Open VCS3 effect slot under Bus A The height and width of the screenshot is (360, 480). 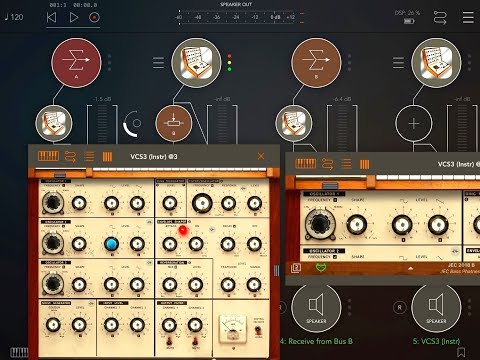(54, 123)
